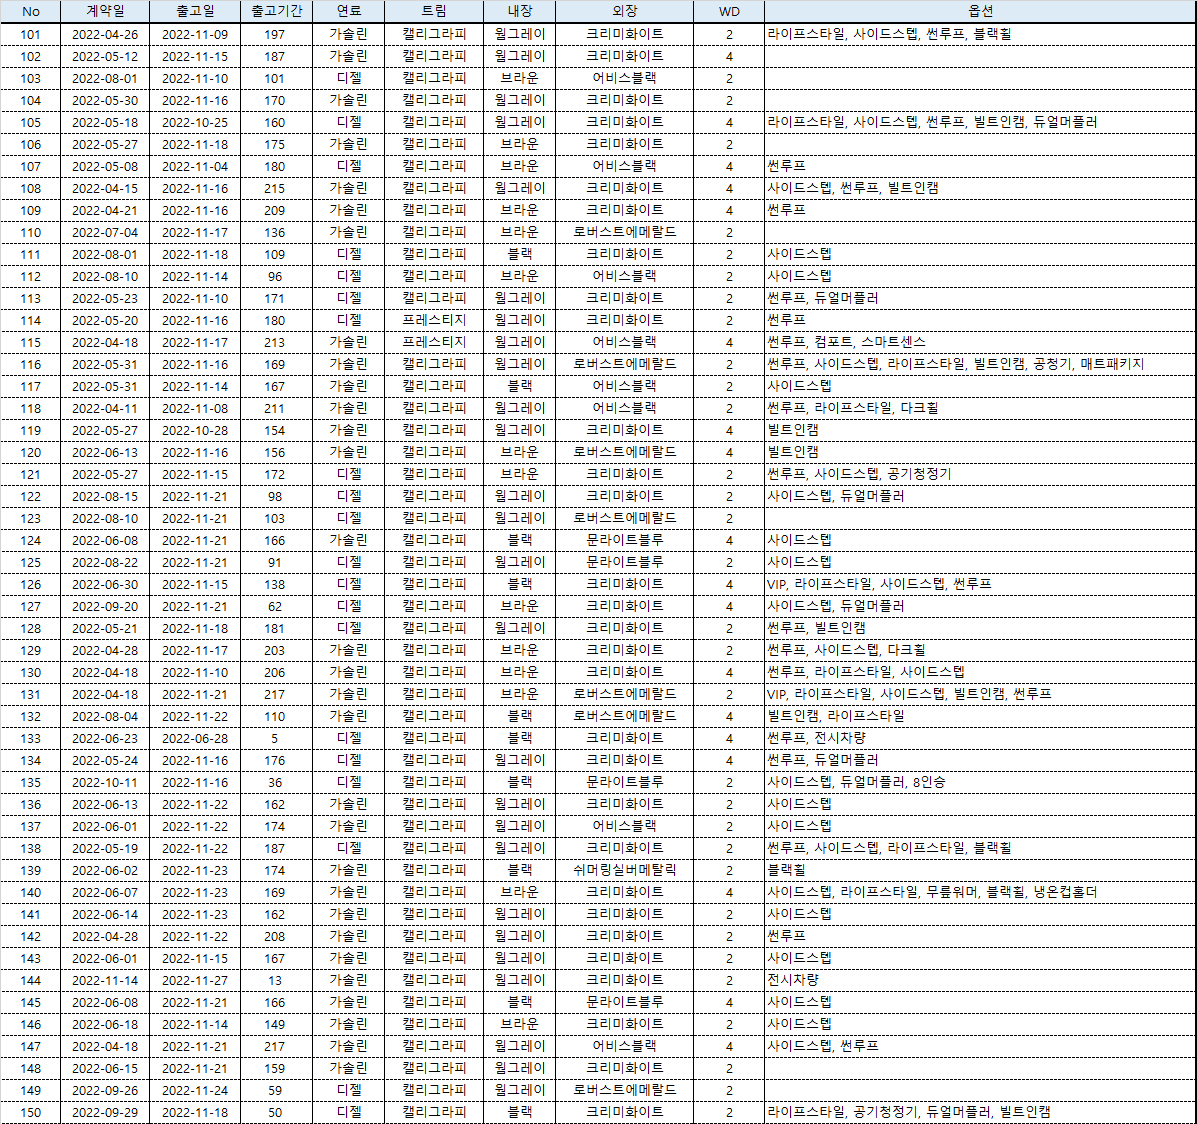Click 썬루프, 라이프스타일, 다크휠 cell
1197x1124 pixels.
click(x=980, y=408)
